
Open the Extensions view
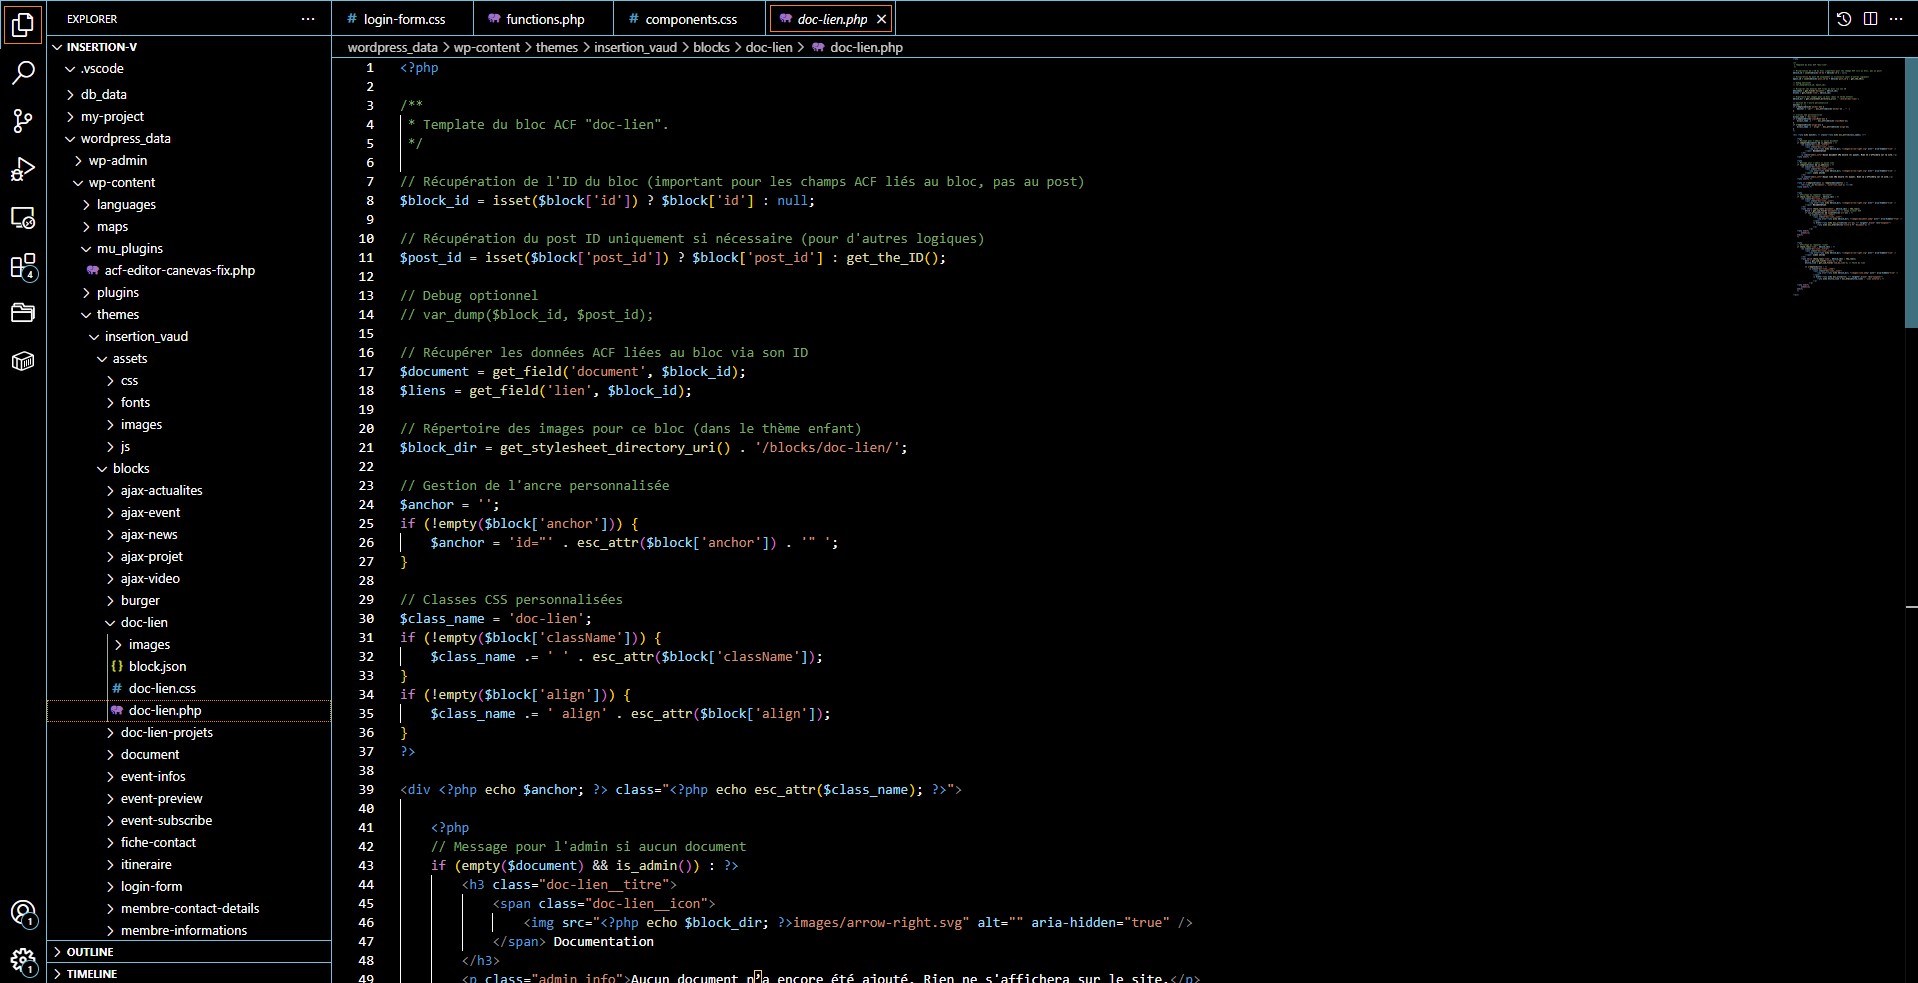[23, 266]
